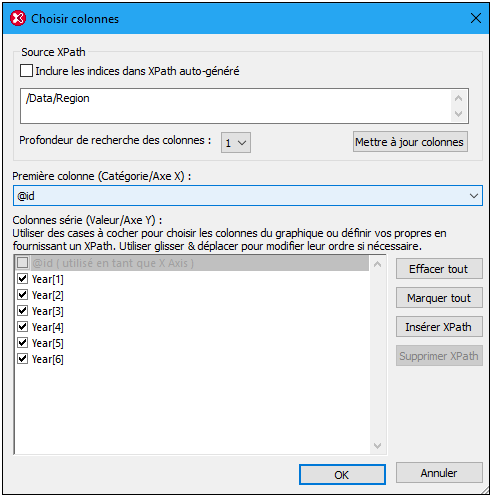This screenshot has height=497, width=492.
Task: Click into the /Data/Region XPath text field
Action: (x=235, y=106)
